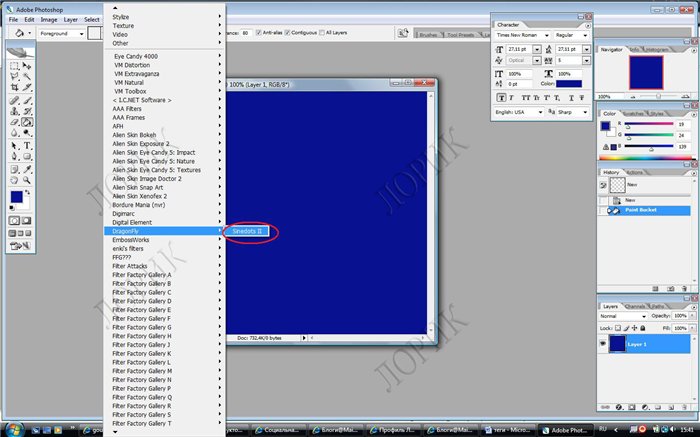Click Sinedots II in DragonFly submenu
The height and width of the screenshot is (437, 700).
coord(247,231)
